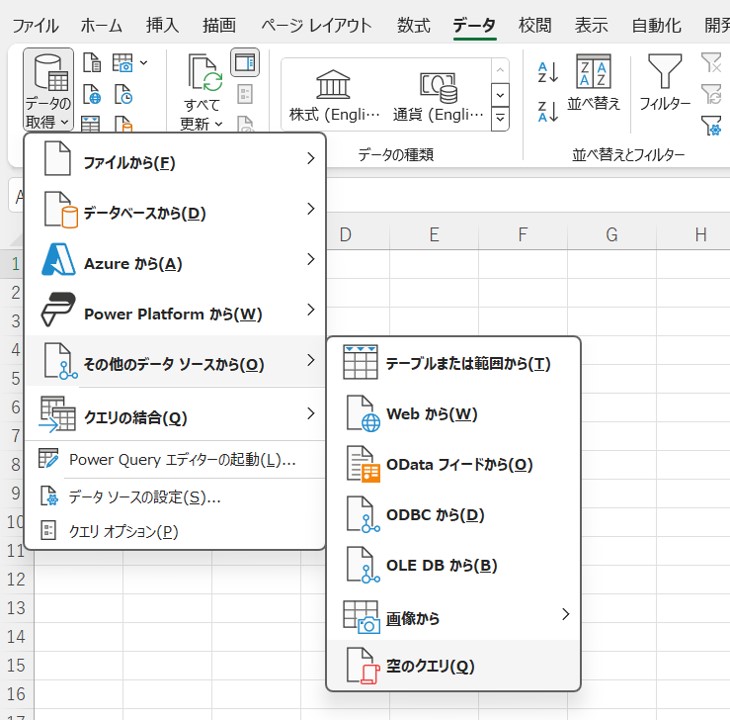730x720 pixels.
Task: Click the active データ tab
Action: pos(474,26)
